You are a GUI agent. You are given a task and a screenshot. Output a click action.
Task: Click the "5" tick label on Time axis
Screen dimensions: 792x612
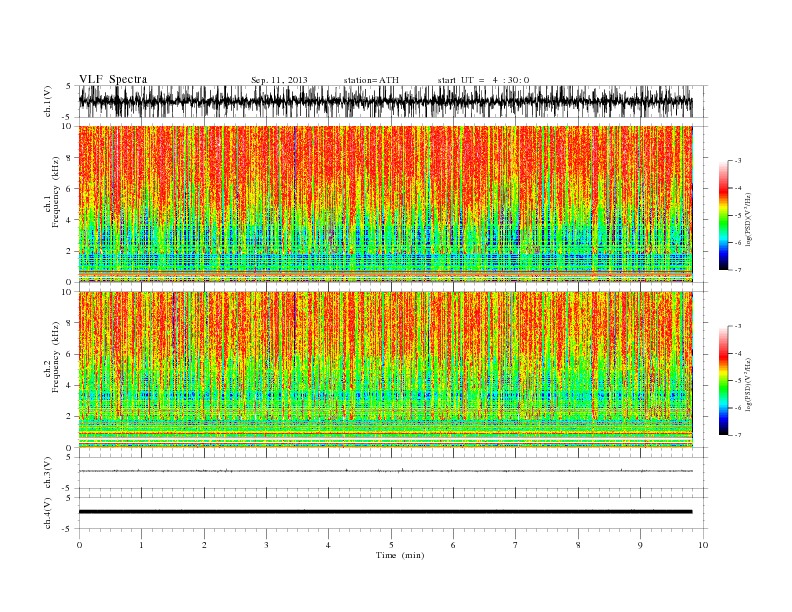coord(391,545)
